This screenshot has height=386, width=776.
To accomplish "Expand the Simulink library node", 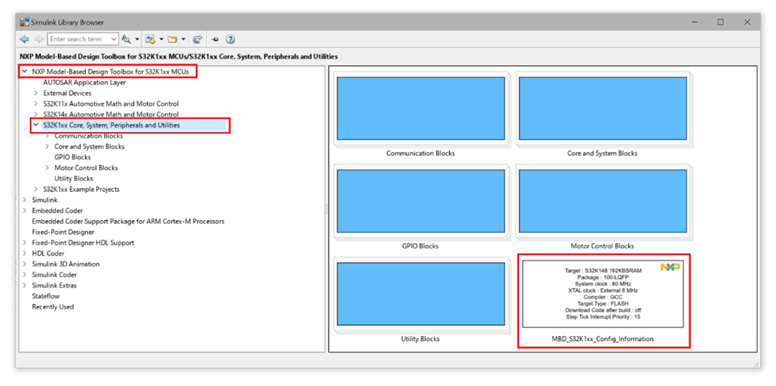I will click(24, 200).
